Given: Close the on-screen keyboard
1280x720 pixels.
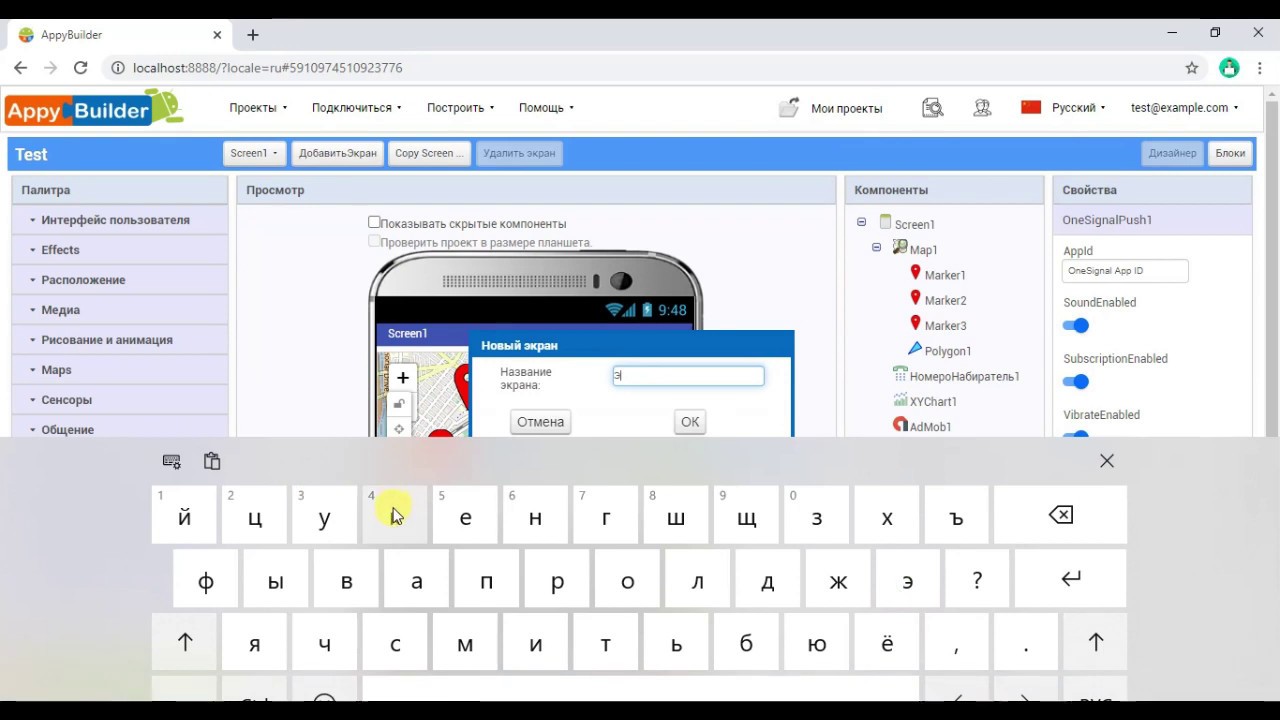Looking at the screenshot, I should click(x=1107, y=461).
